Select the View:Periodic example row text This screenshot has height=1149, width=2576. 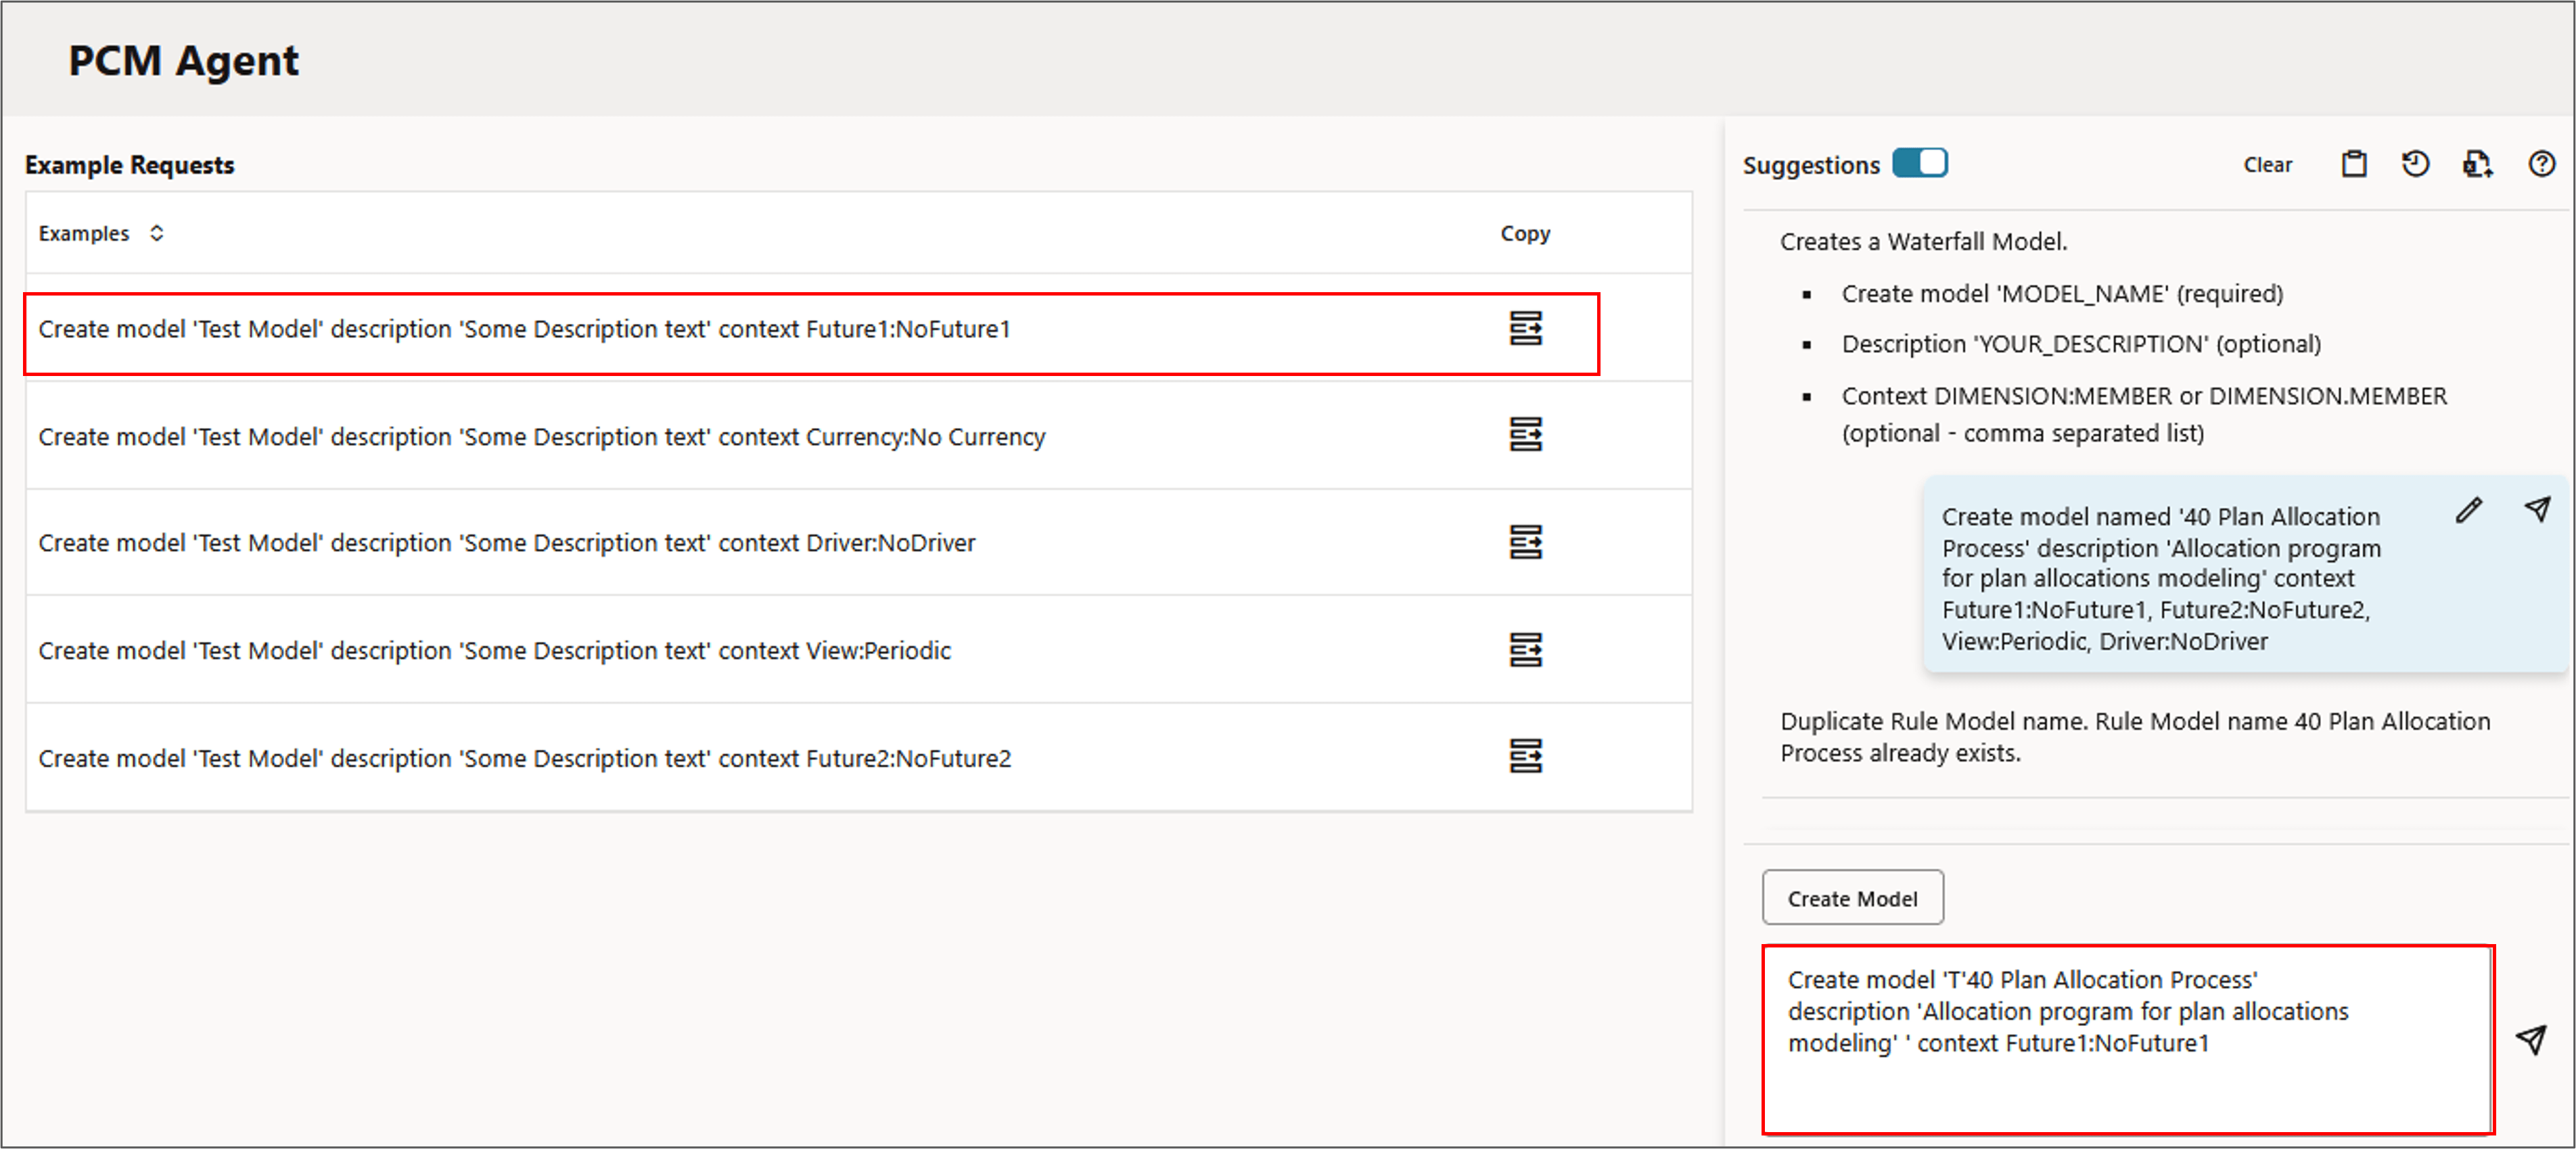point(494,651)
